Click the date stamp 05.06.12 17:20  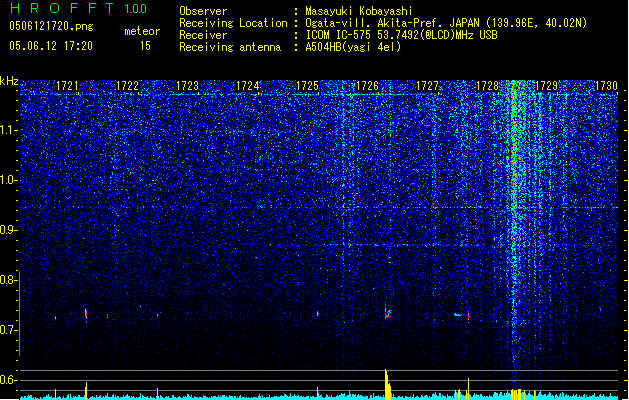[x=51, y=46]
